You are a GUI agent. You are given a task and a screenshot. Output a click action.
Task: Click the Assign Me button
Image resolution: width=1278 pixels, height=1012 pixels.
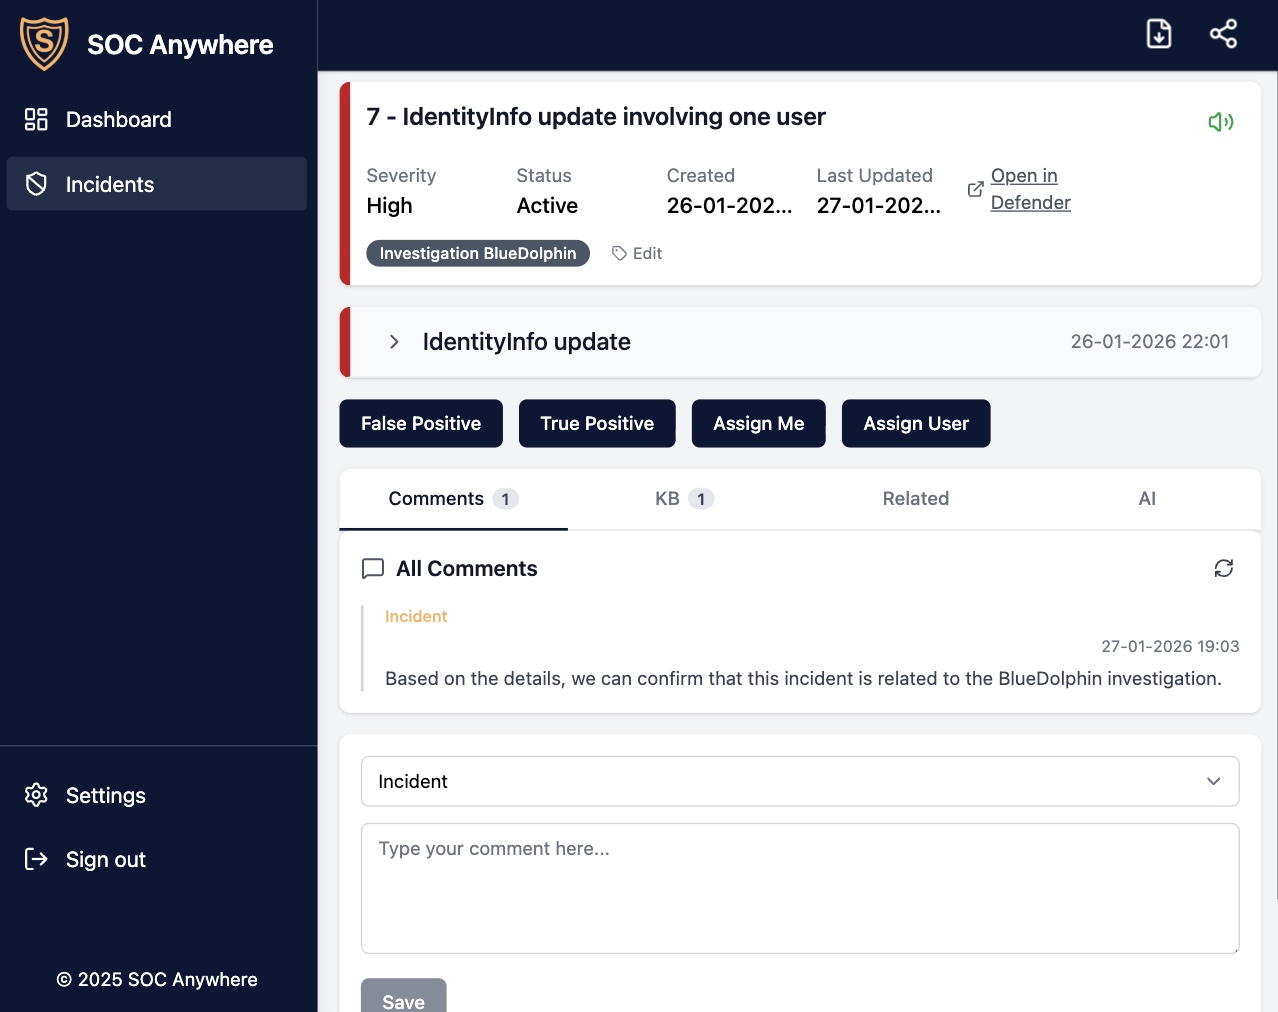pos(758,423)
